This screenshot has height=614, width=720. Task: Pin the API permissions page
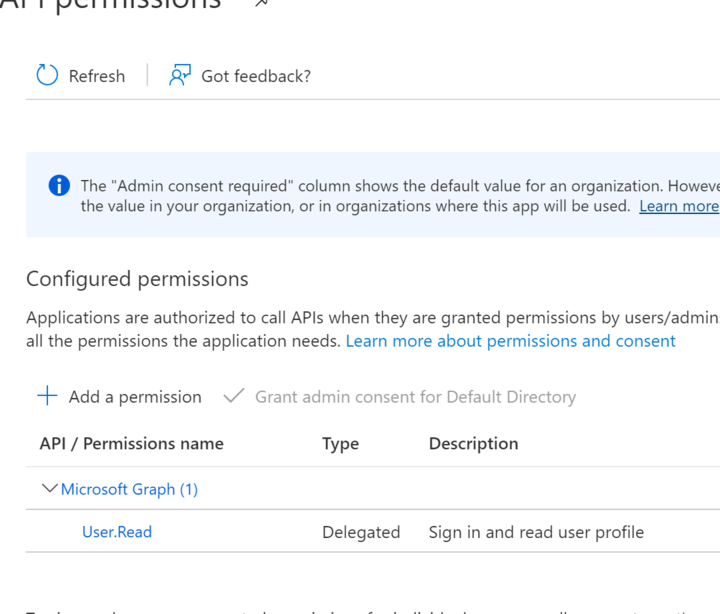[x=262, y=3]
